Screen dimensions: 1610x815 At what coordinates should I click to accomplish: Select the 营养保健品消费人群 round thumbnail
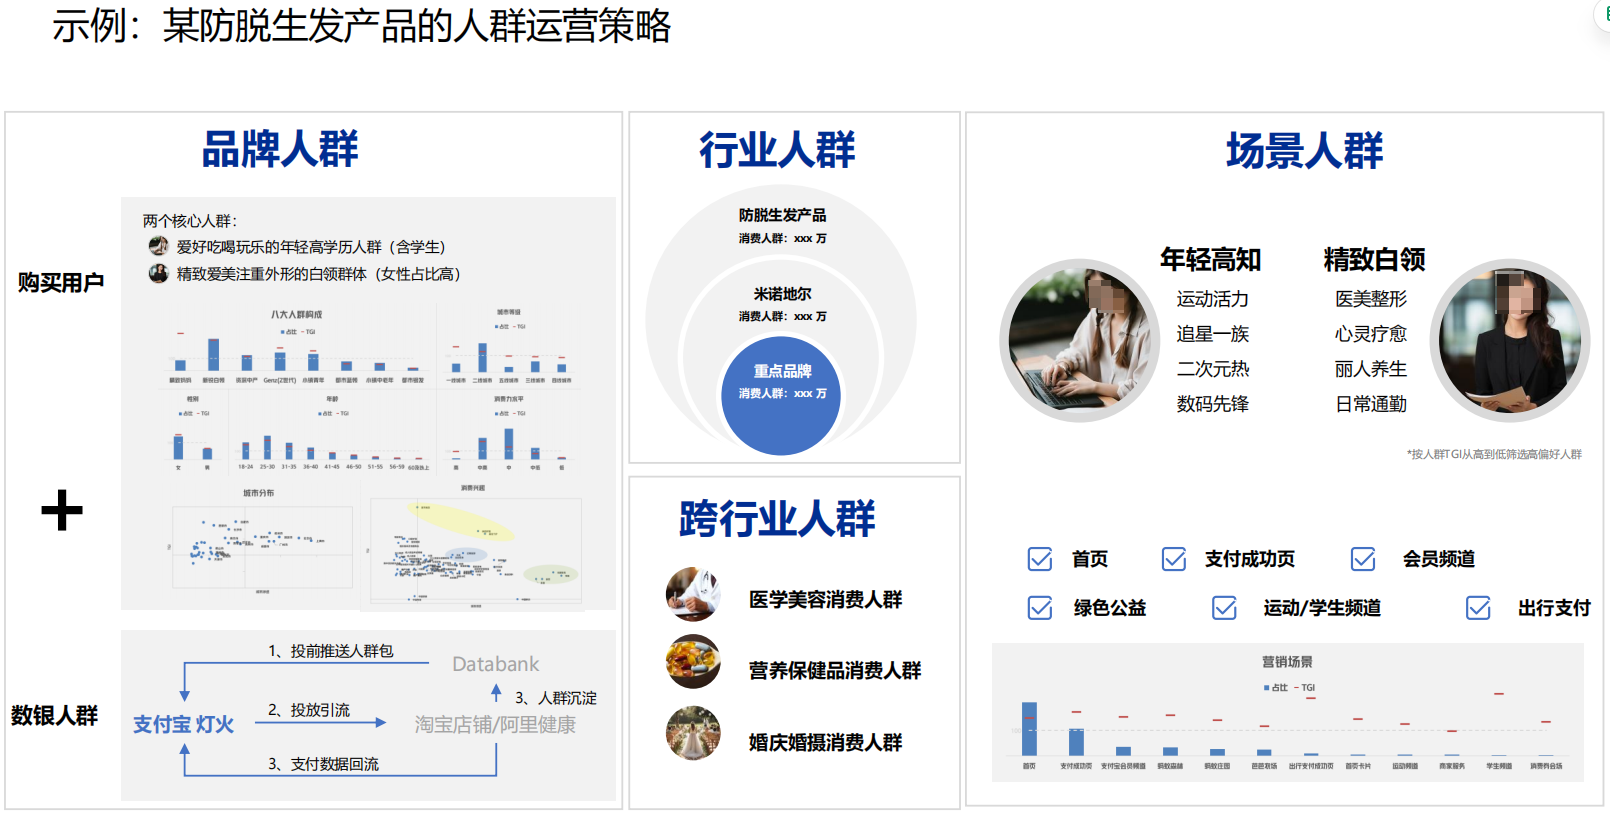[x=693, y=662]
